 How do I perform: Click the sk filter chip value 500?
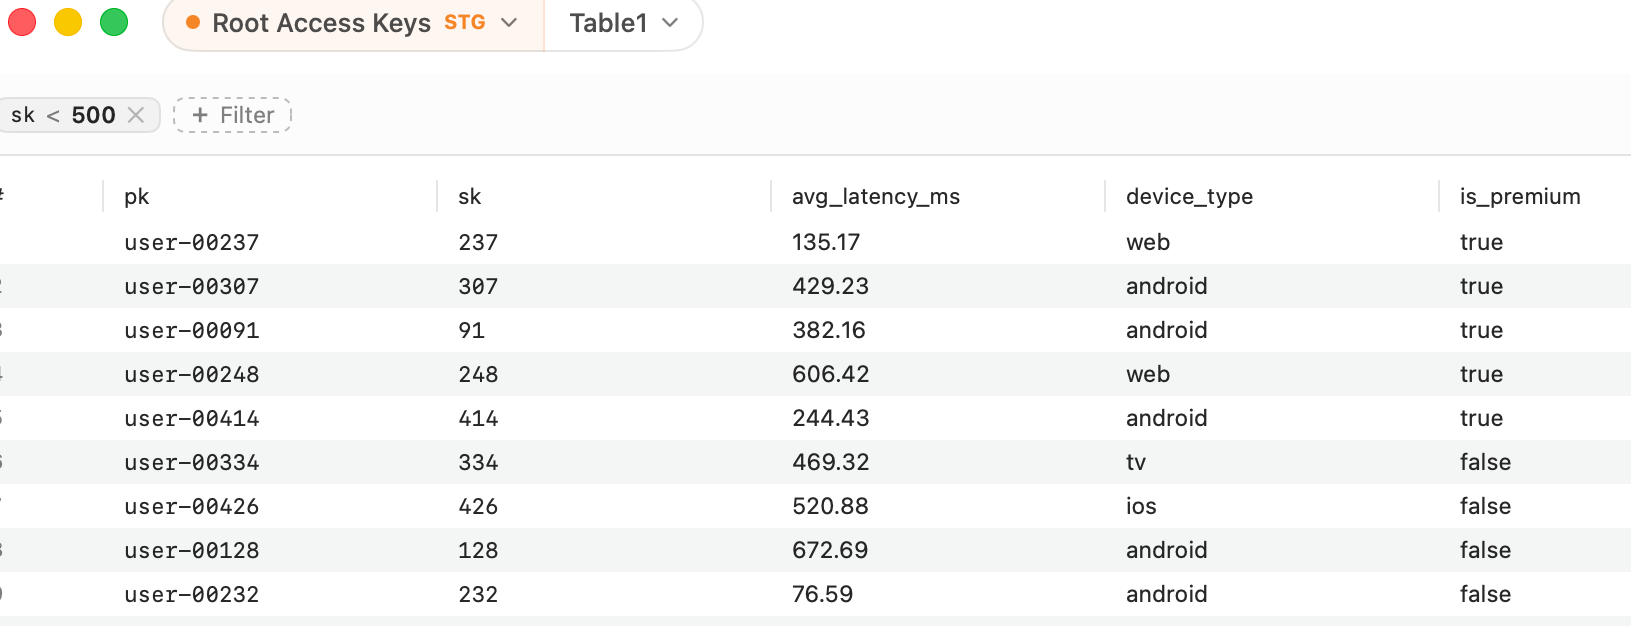(x=94, y=115)
